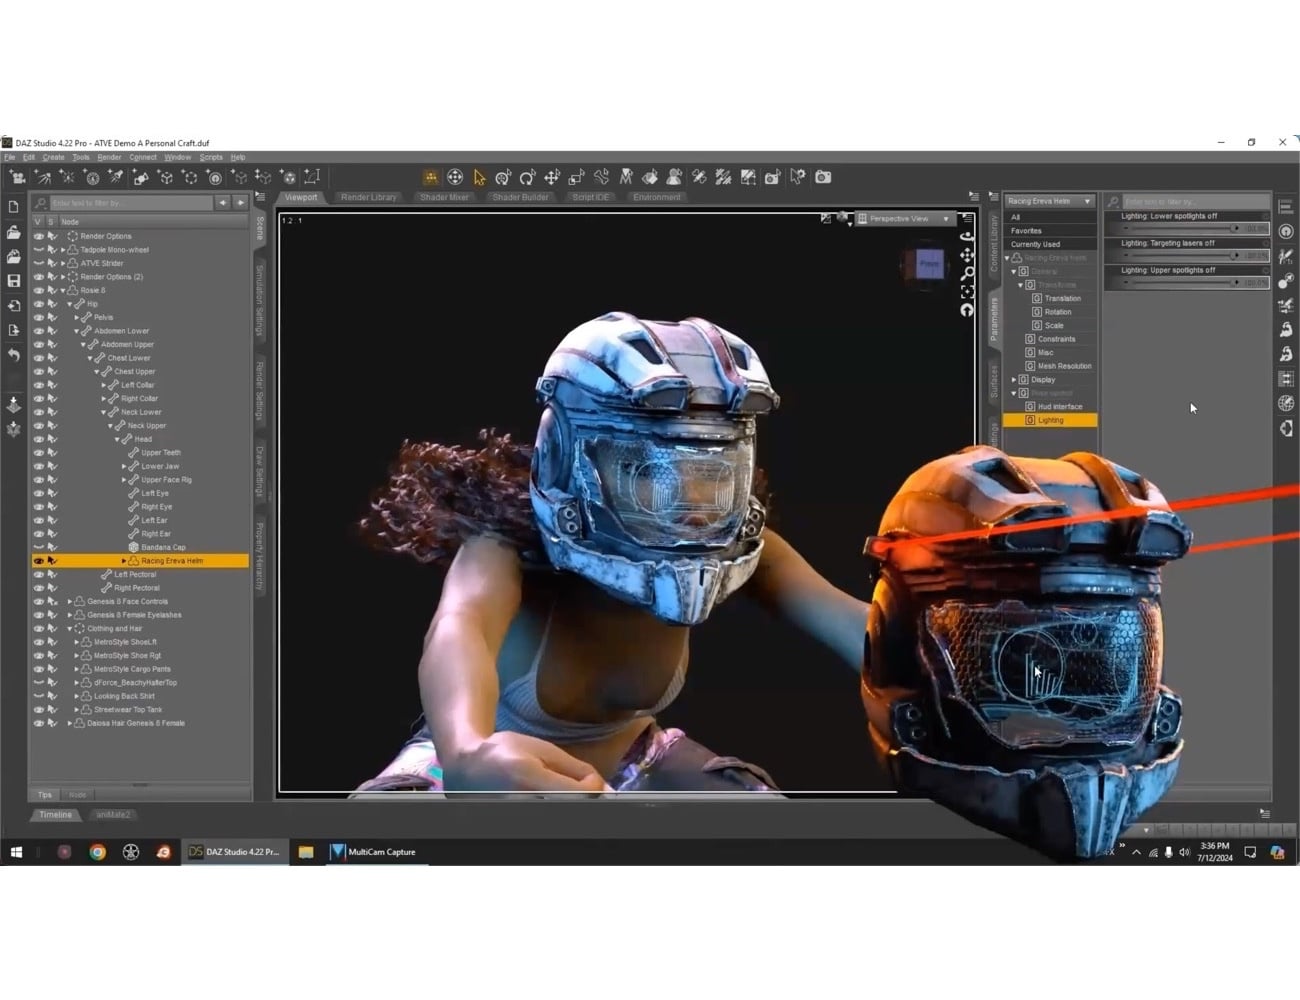
Task: Open the Perspective View dropdown
Action: 905,218
